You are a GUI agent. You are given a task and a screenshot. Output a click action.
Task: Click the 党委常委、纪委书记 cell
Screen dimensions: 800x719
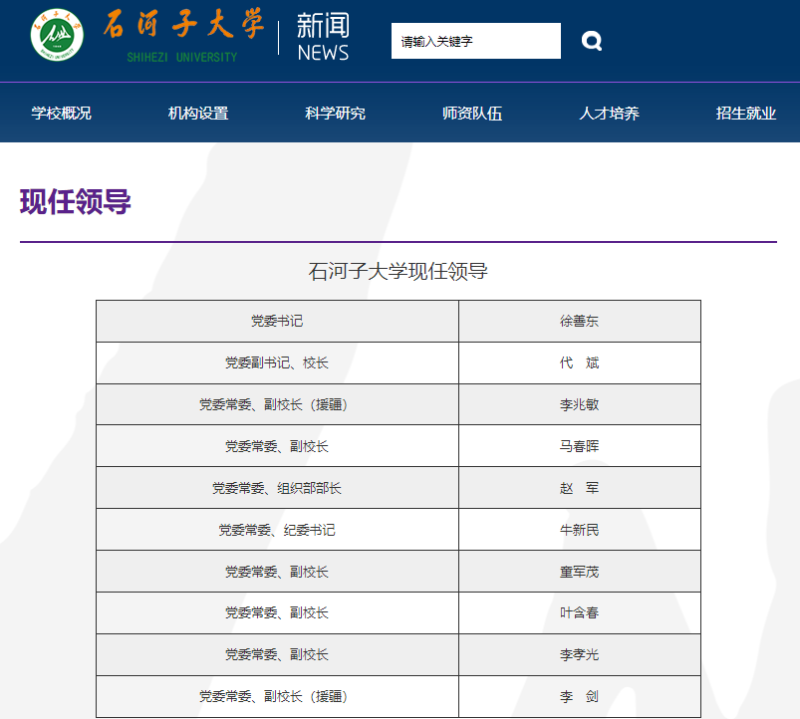tap(277, 530)
